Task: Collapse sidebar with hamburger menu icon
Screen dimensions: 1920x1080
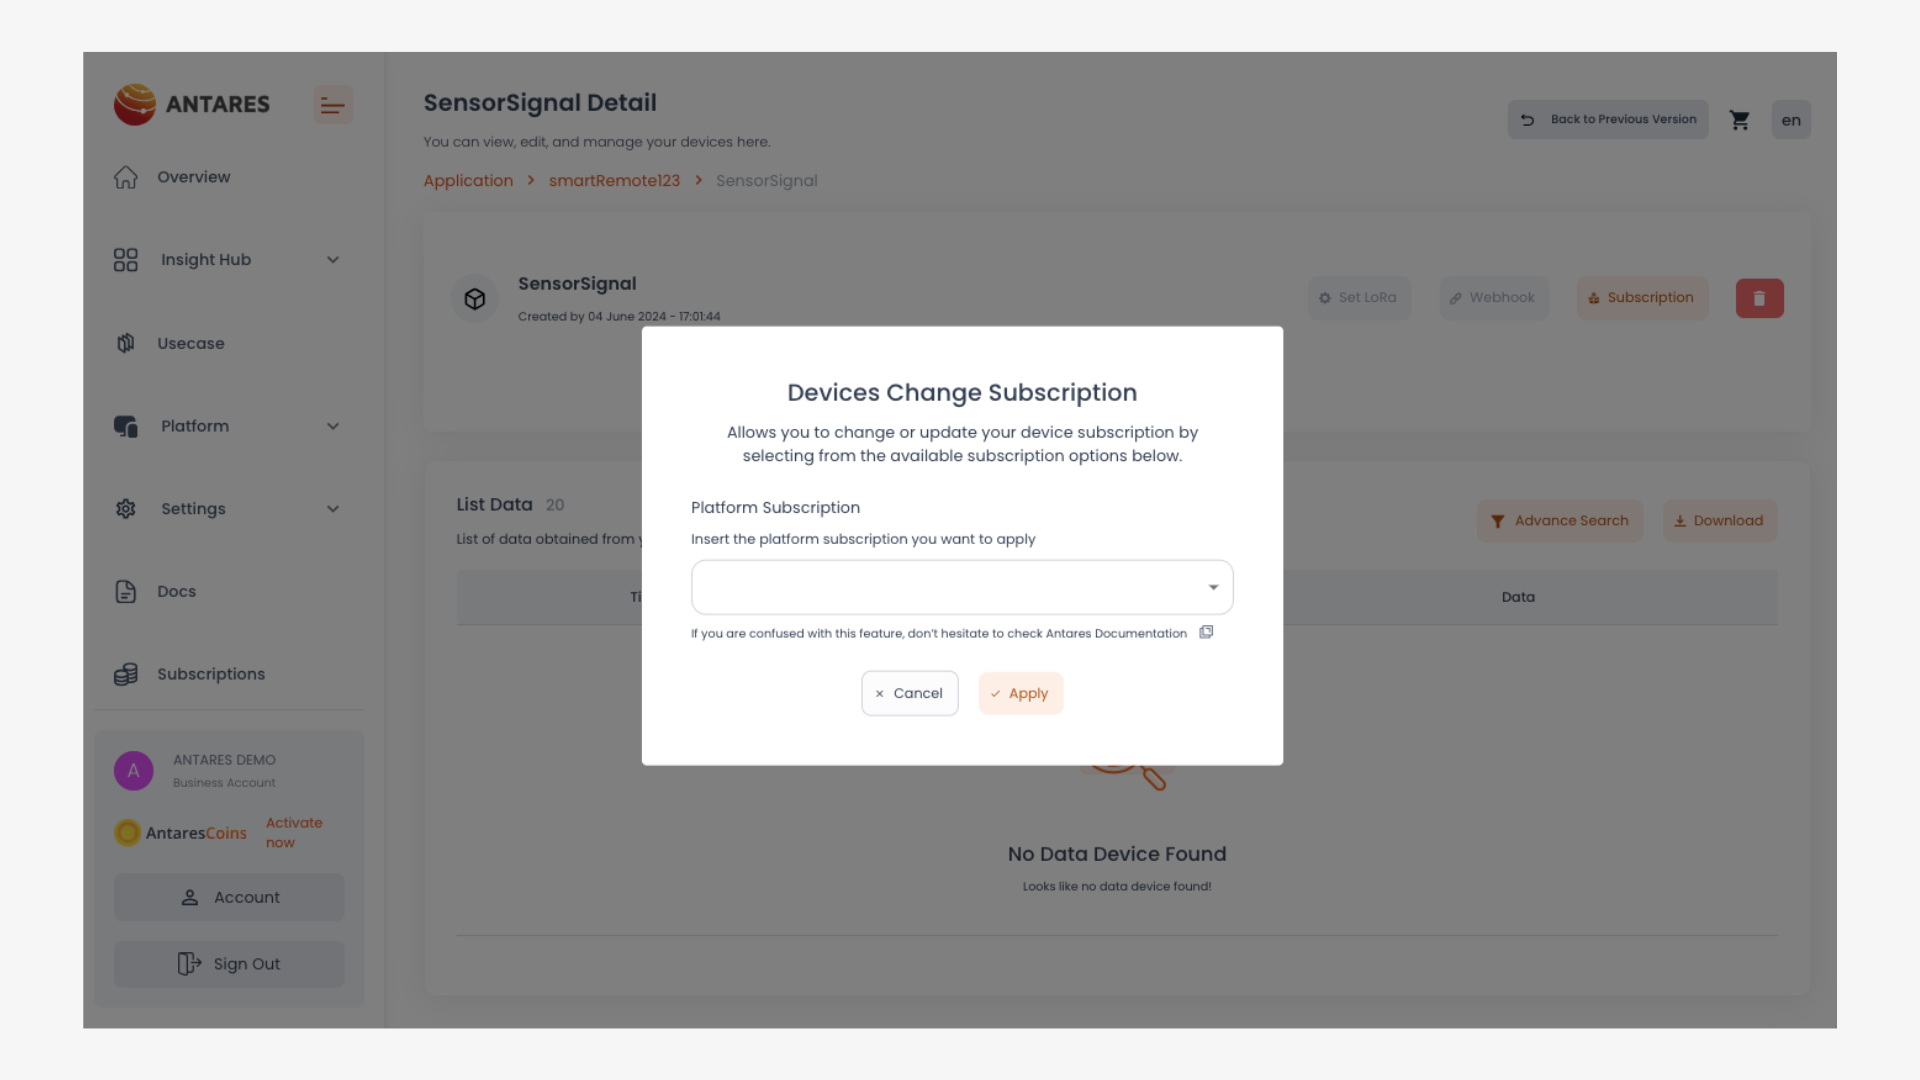Action: [333, 105]
